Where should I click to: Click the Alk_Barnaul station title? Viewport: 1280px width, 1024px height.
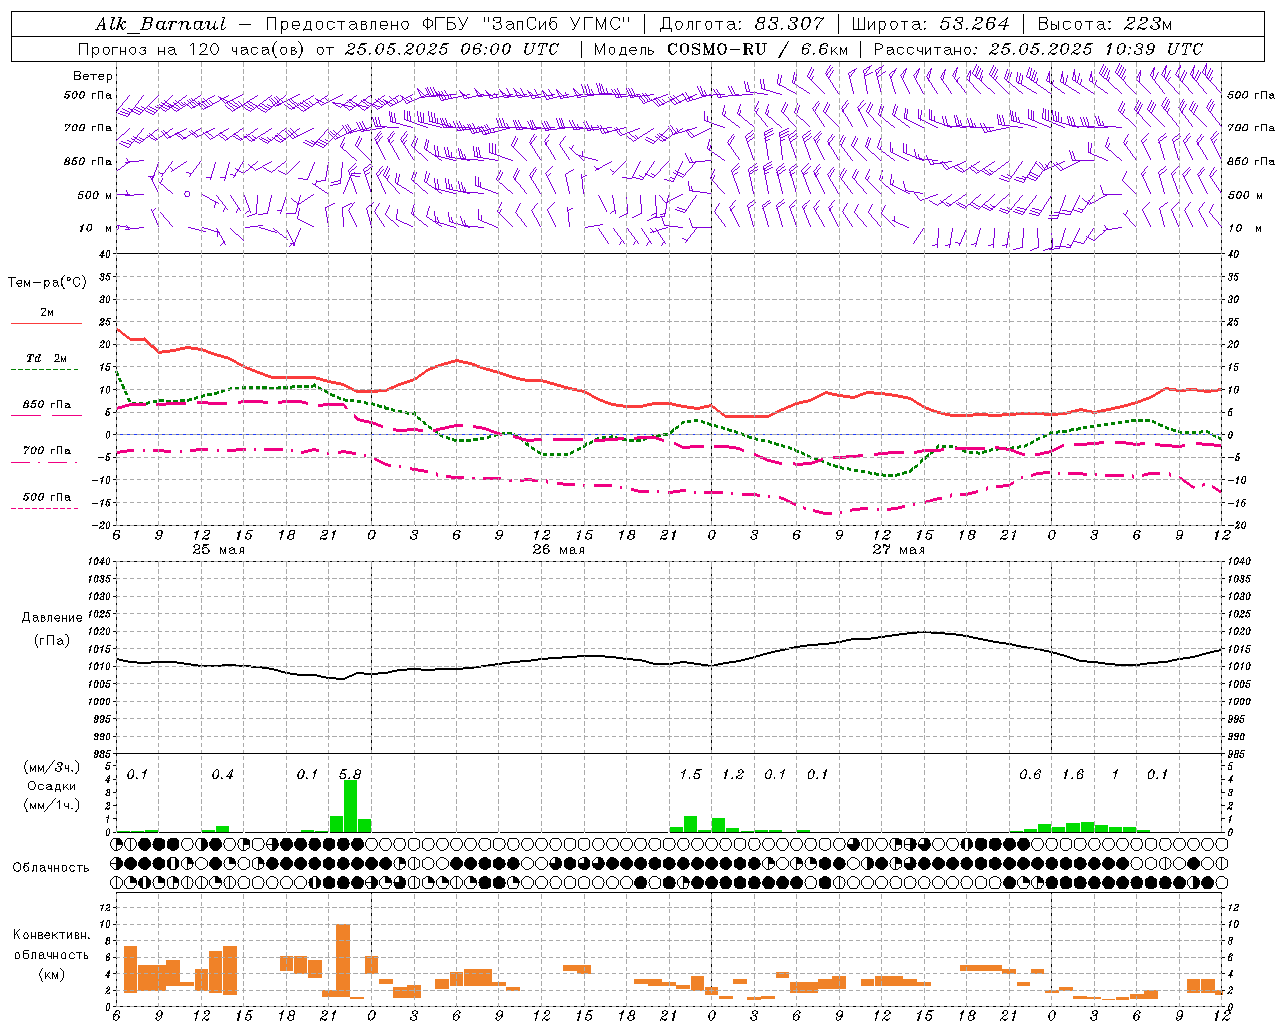click(x=160, y=24)
